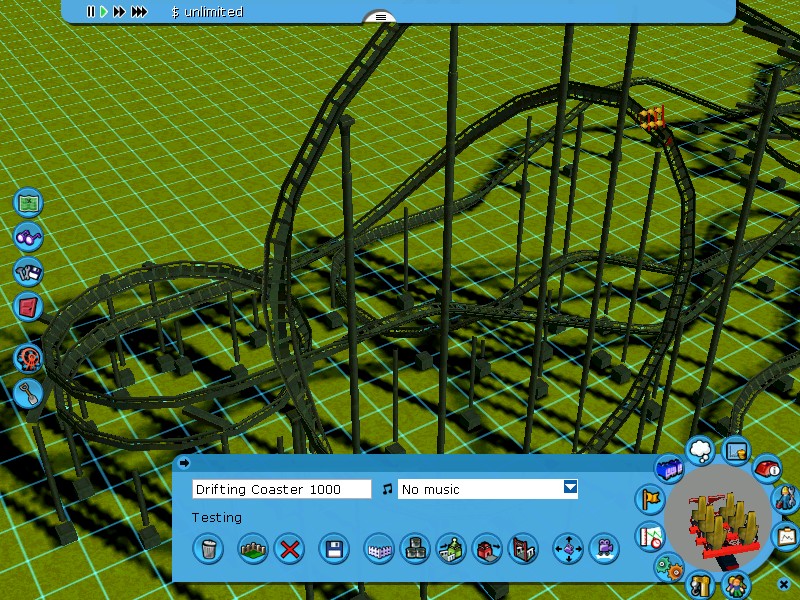Open the yellow flag tab
This screenshot has height=600, width=800.
[x=650, y=498]
